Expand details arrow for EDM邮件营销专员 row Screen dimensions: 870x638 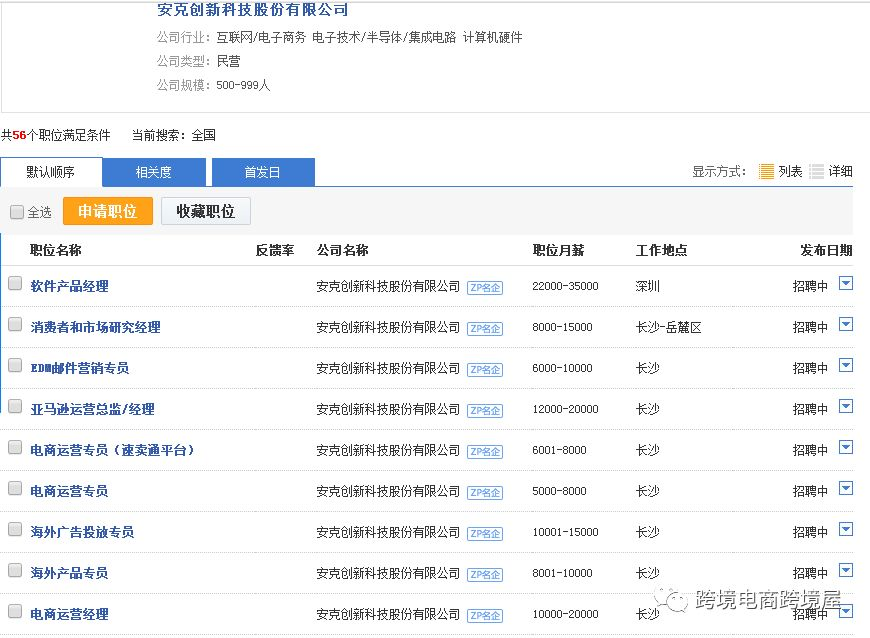(846, 366)
